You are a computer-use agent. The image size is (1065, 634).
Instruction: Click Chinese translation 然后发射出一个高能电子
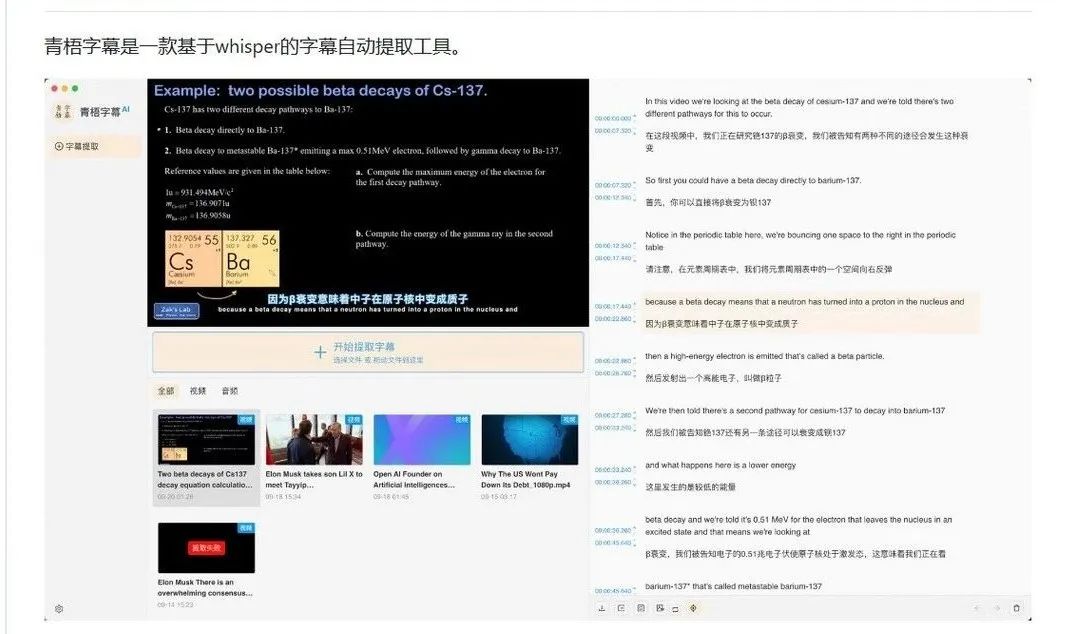pyautogui.click(x=713, y=378)
